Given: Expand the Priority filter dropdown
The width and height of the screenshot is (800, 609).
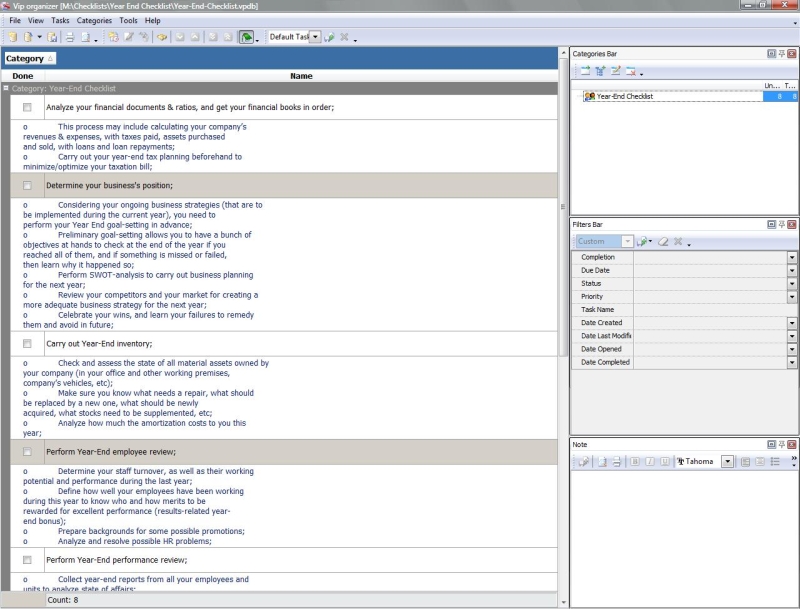Looking at the screenshot, I should click(792, 297).
